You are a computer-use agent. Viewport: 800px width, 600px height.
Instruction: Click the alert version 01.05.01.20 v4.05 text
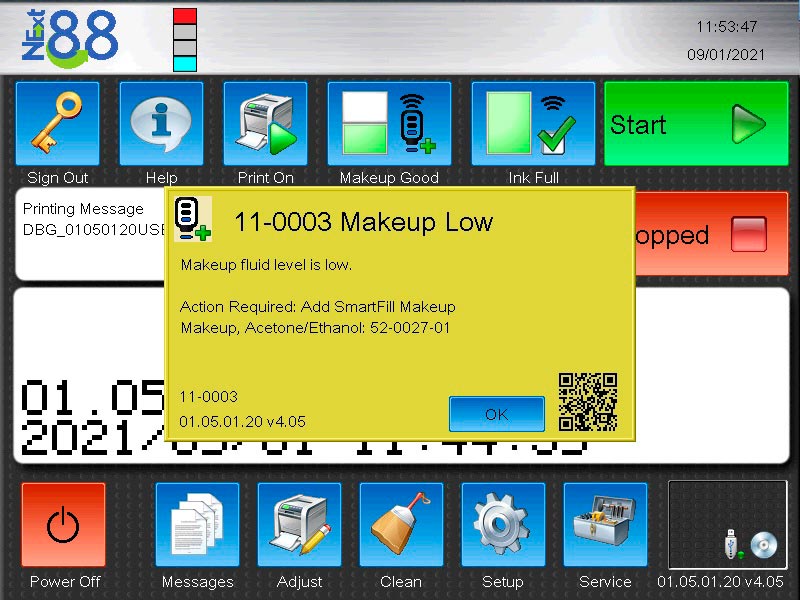[242, 421]
